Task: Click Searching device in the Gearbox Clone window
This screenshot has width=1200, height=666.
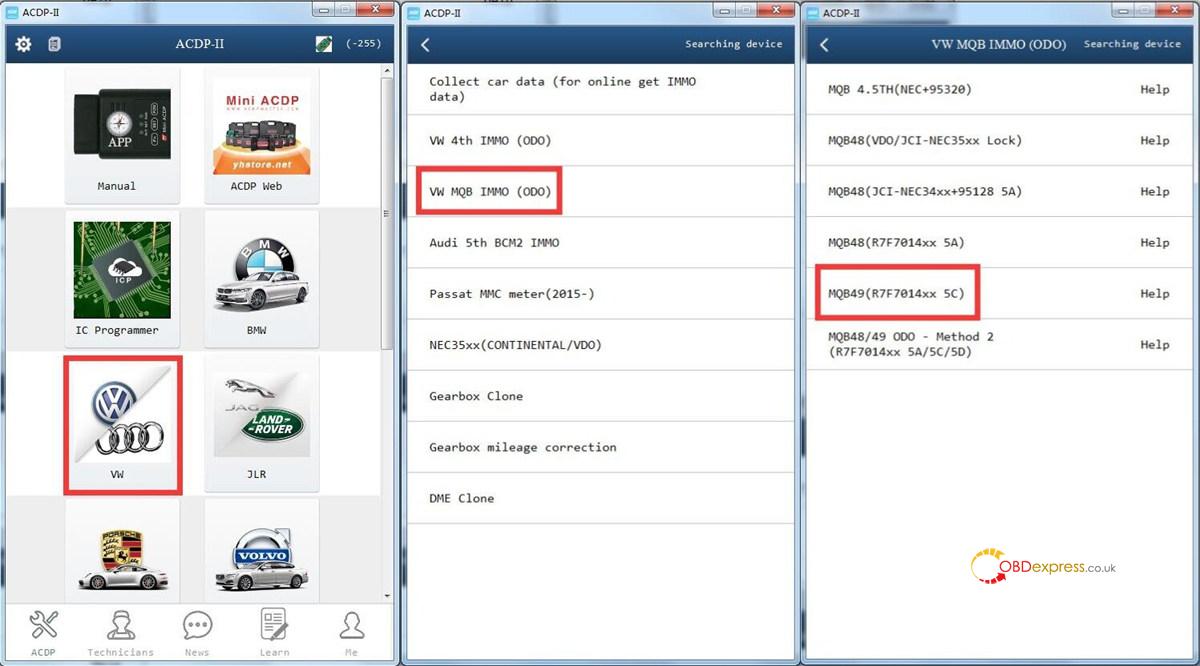Action: tap(733, 44)
